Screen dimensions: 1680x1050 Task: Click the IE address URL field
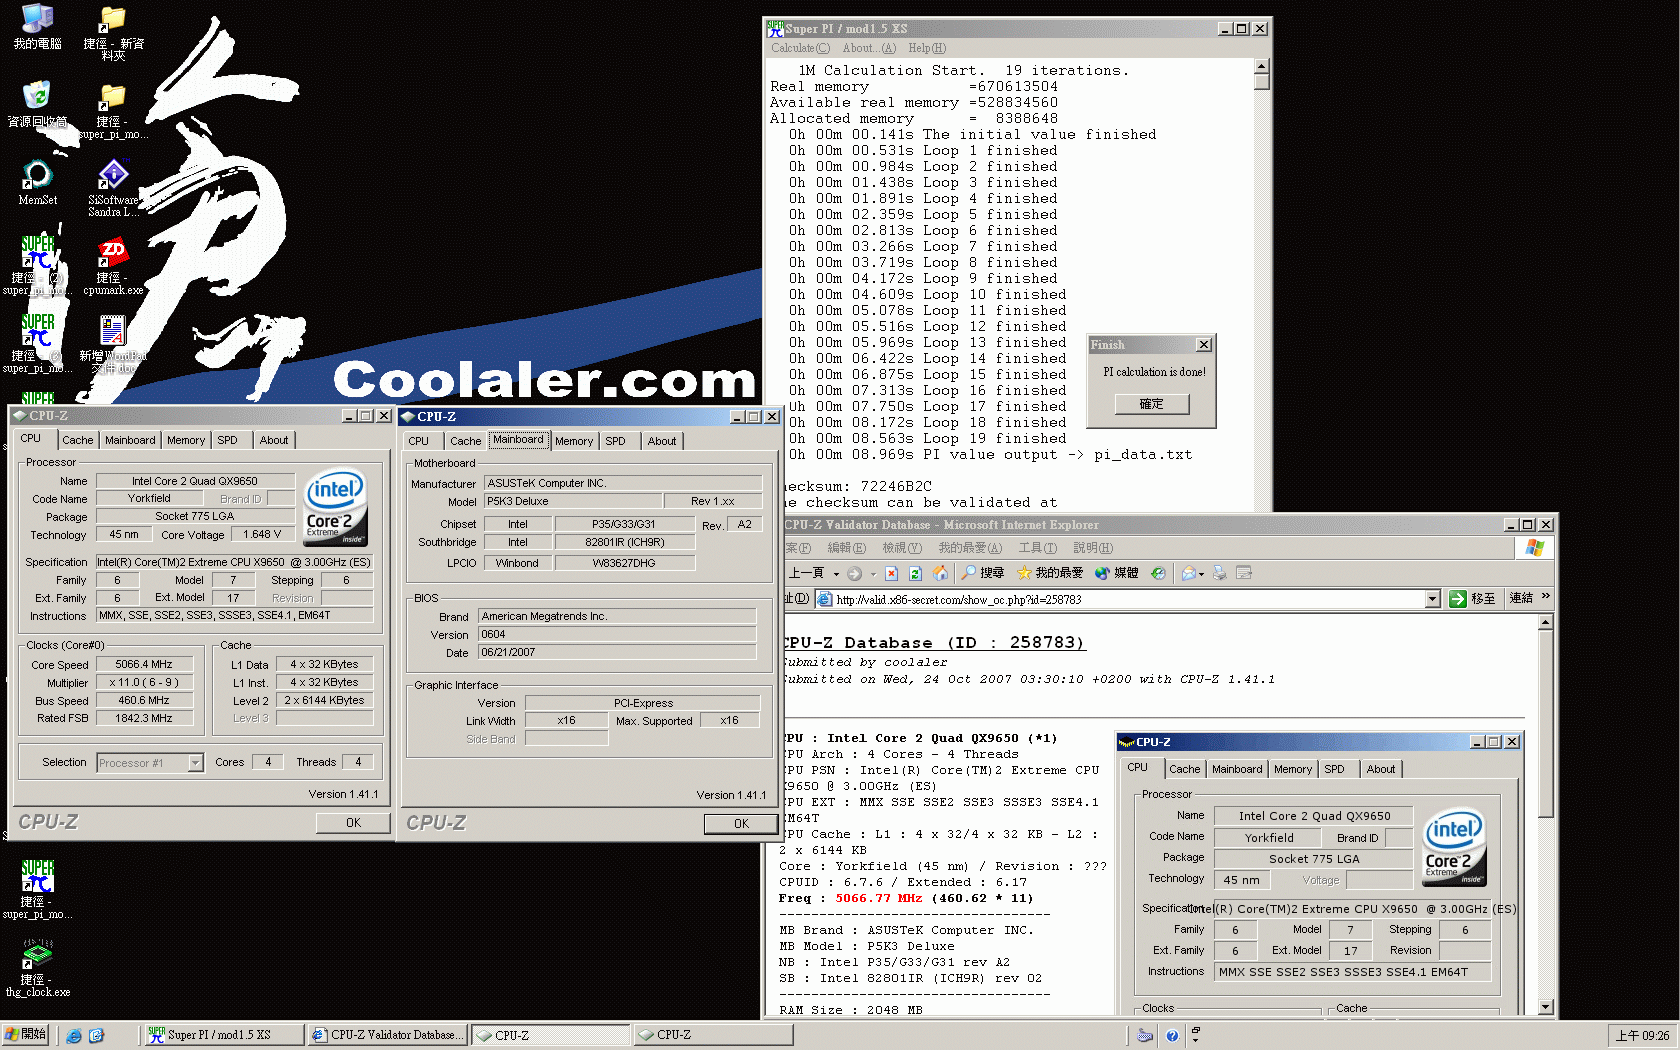coord(1120,599)
